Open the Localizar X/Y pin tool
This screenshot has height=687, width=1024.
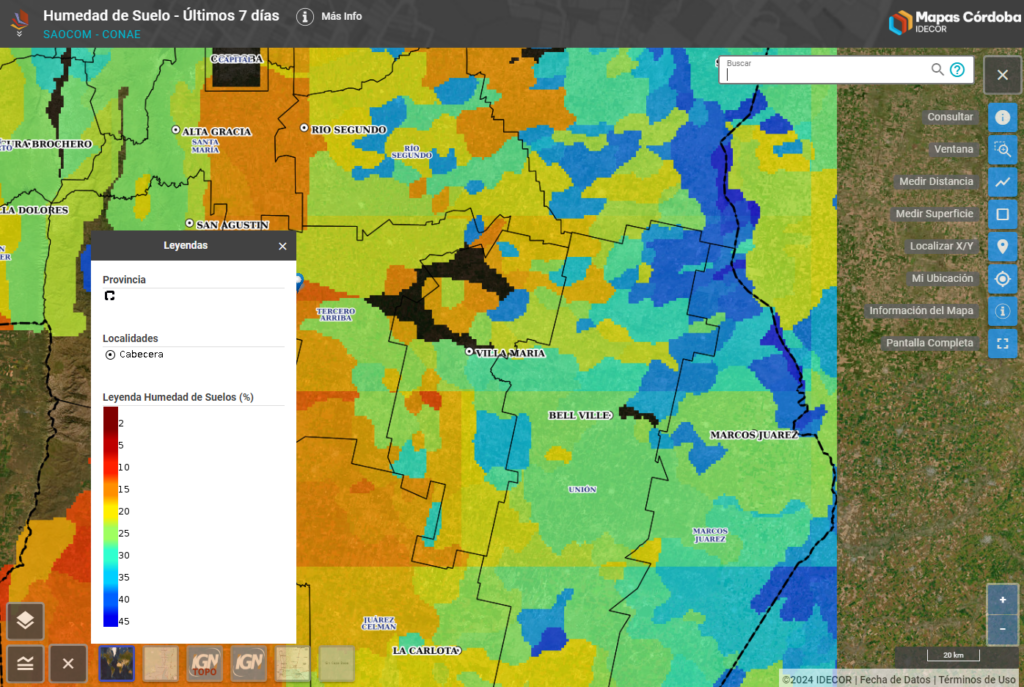pos(1002,246)
